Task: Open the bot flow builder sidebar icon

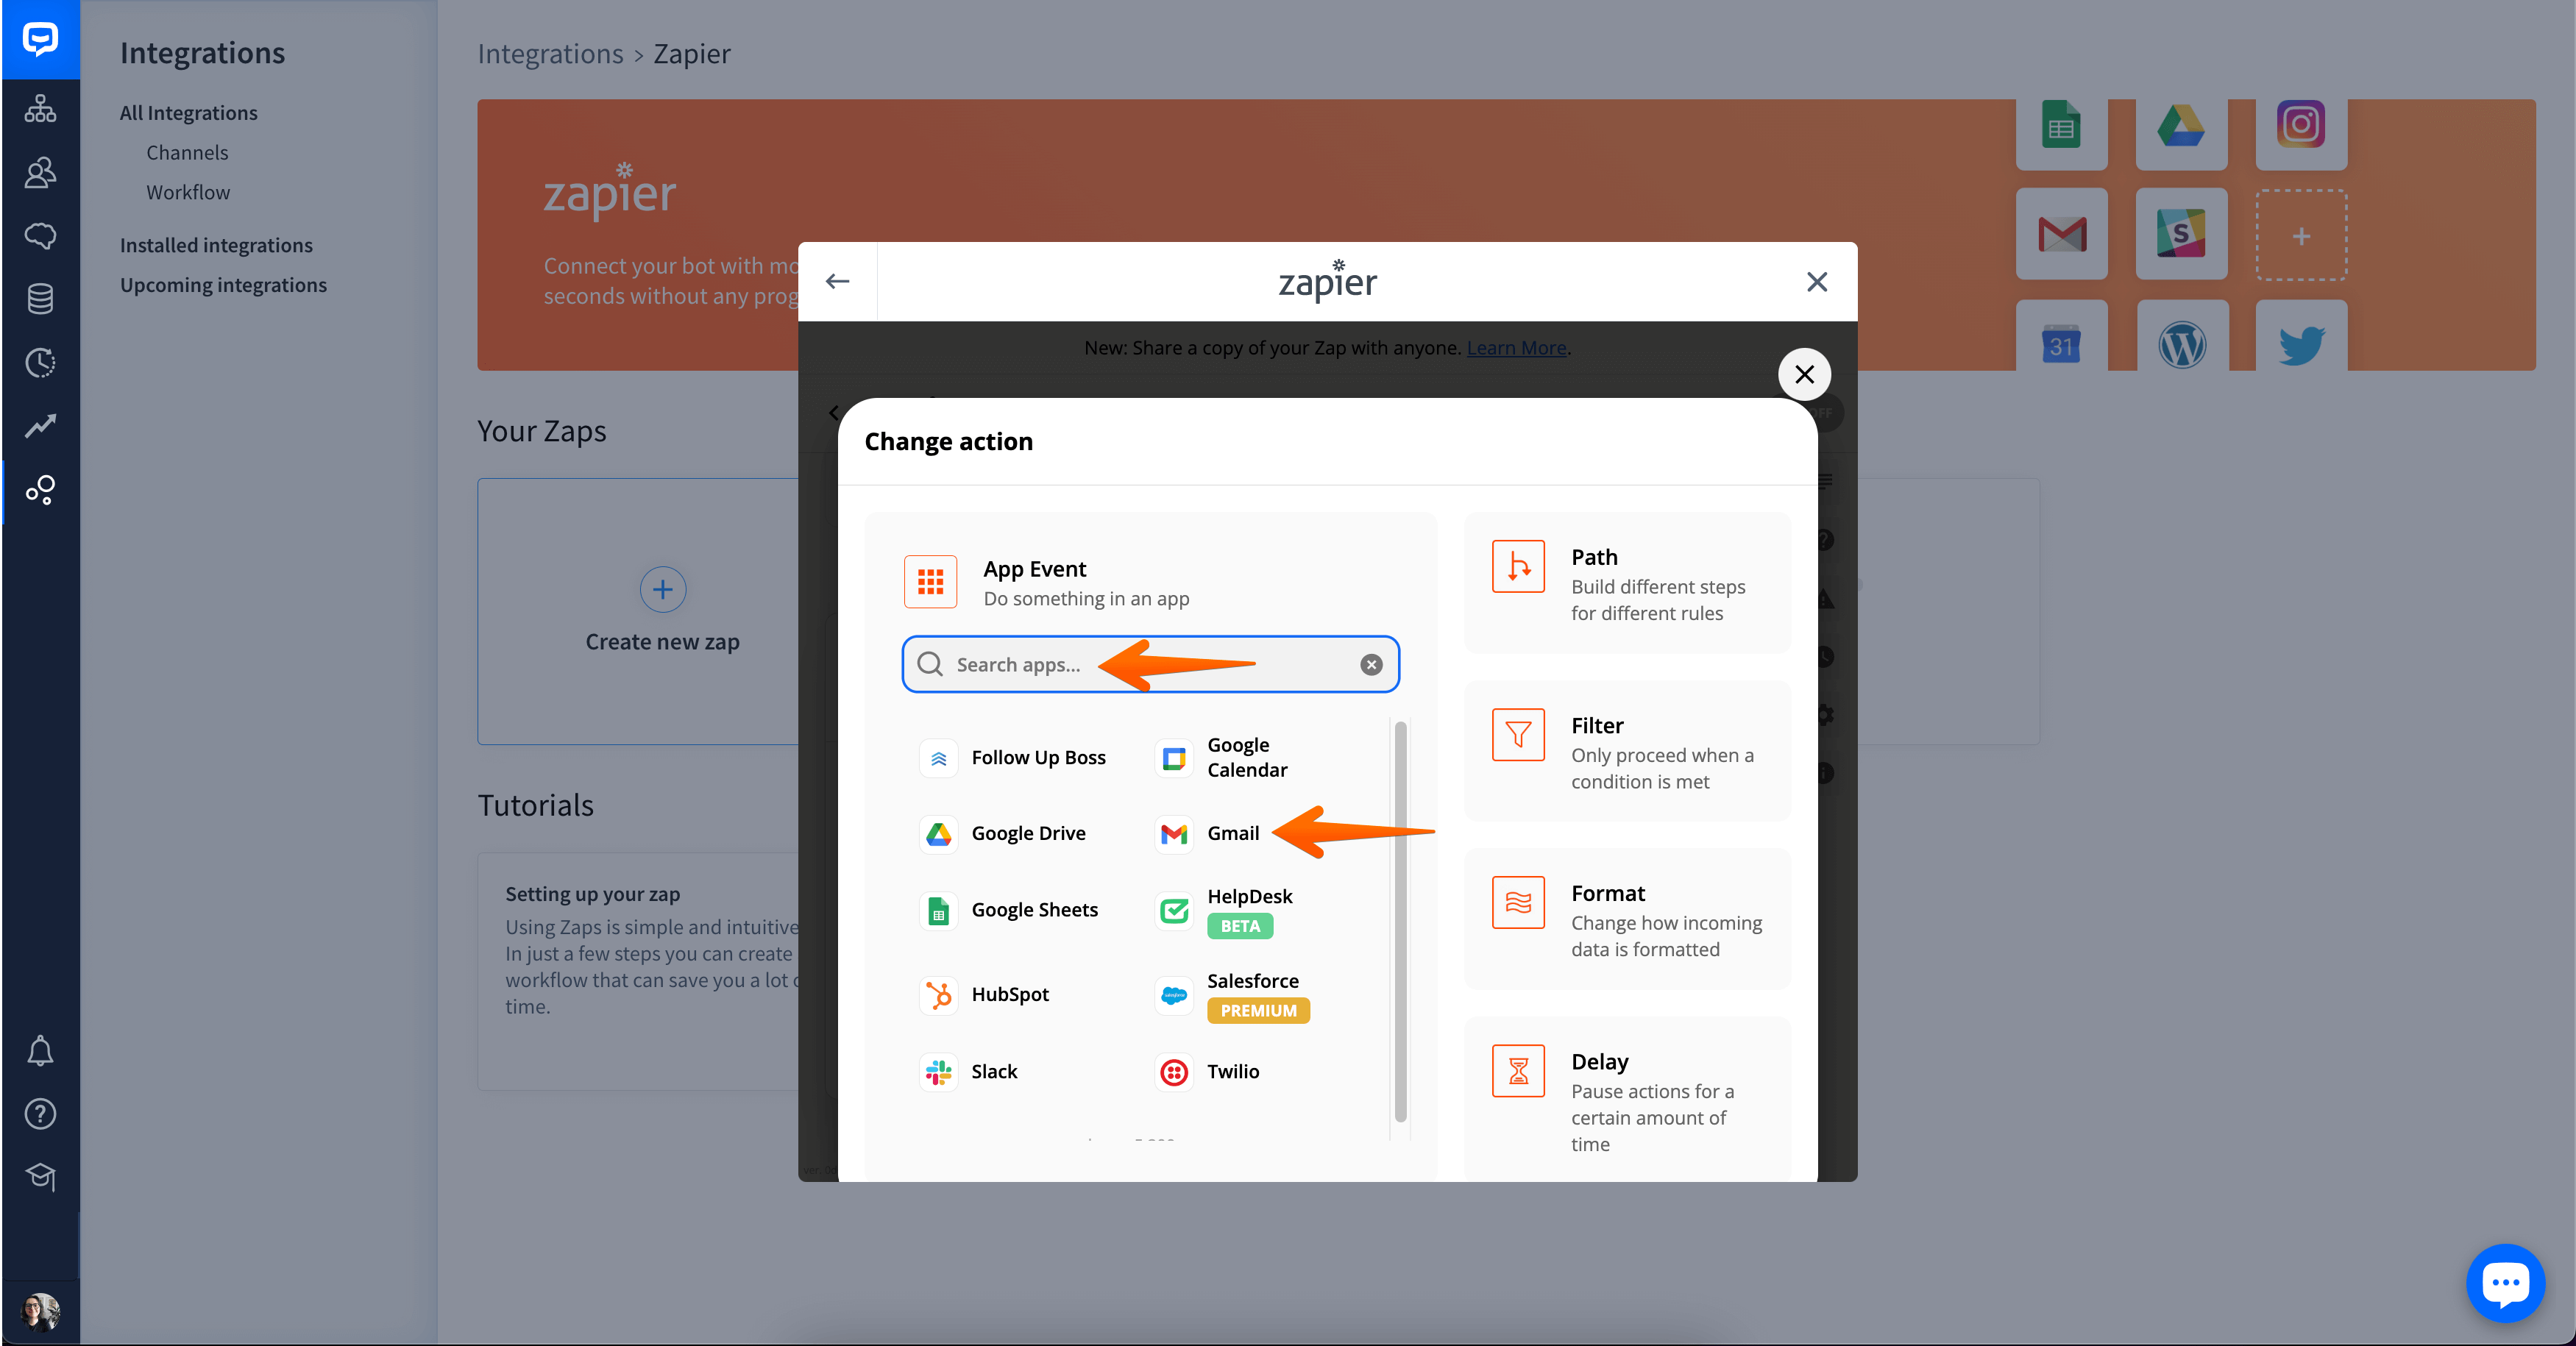Action: 40,108
